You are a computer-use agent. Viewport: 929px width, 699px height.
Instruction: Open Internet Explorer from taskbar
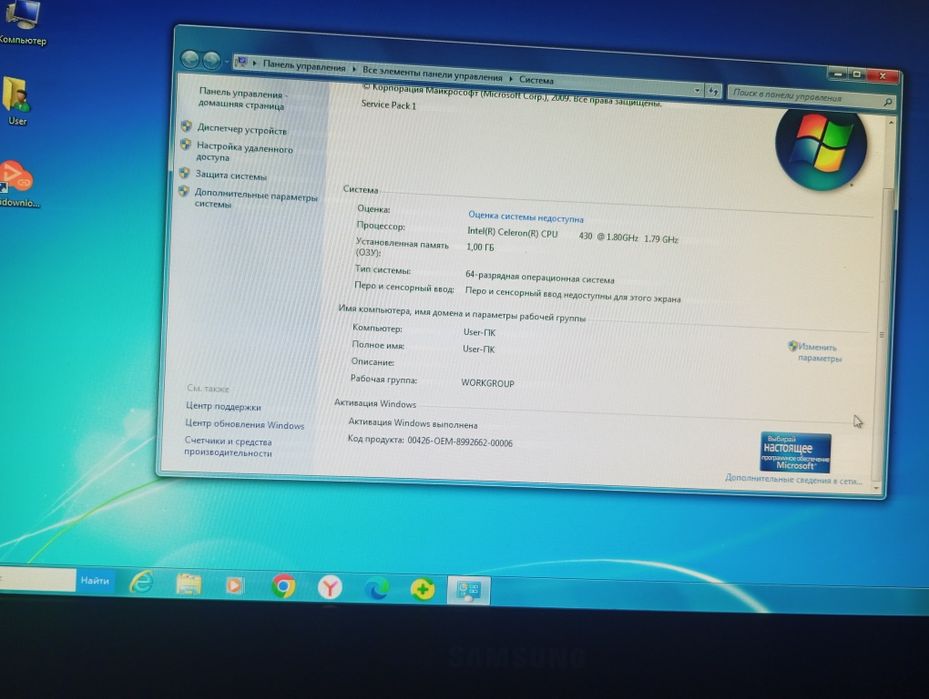(x=142, y=583)
